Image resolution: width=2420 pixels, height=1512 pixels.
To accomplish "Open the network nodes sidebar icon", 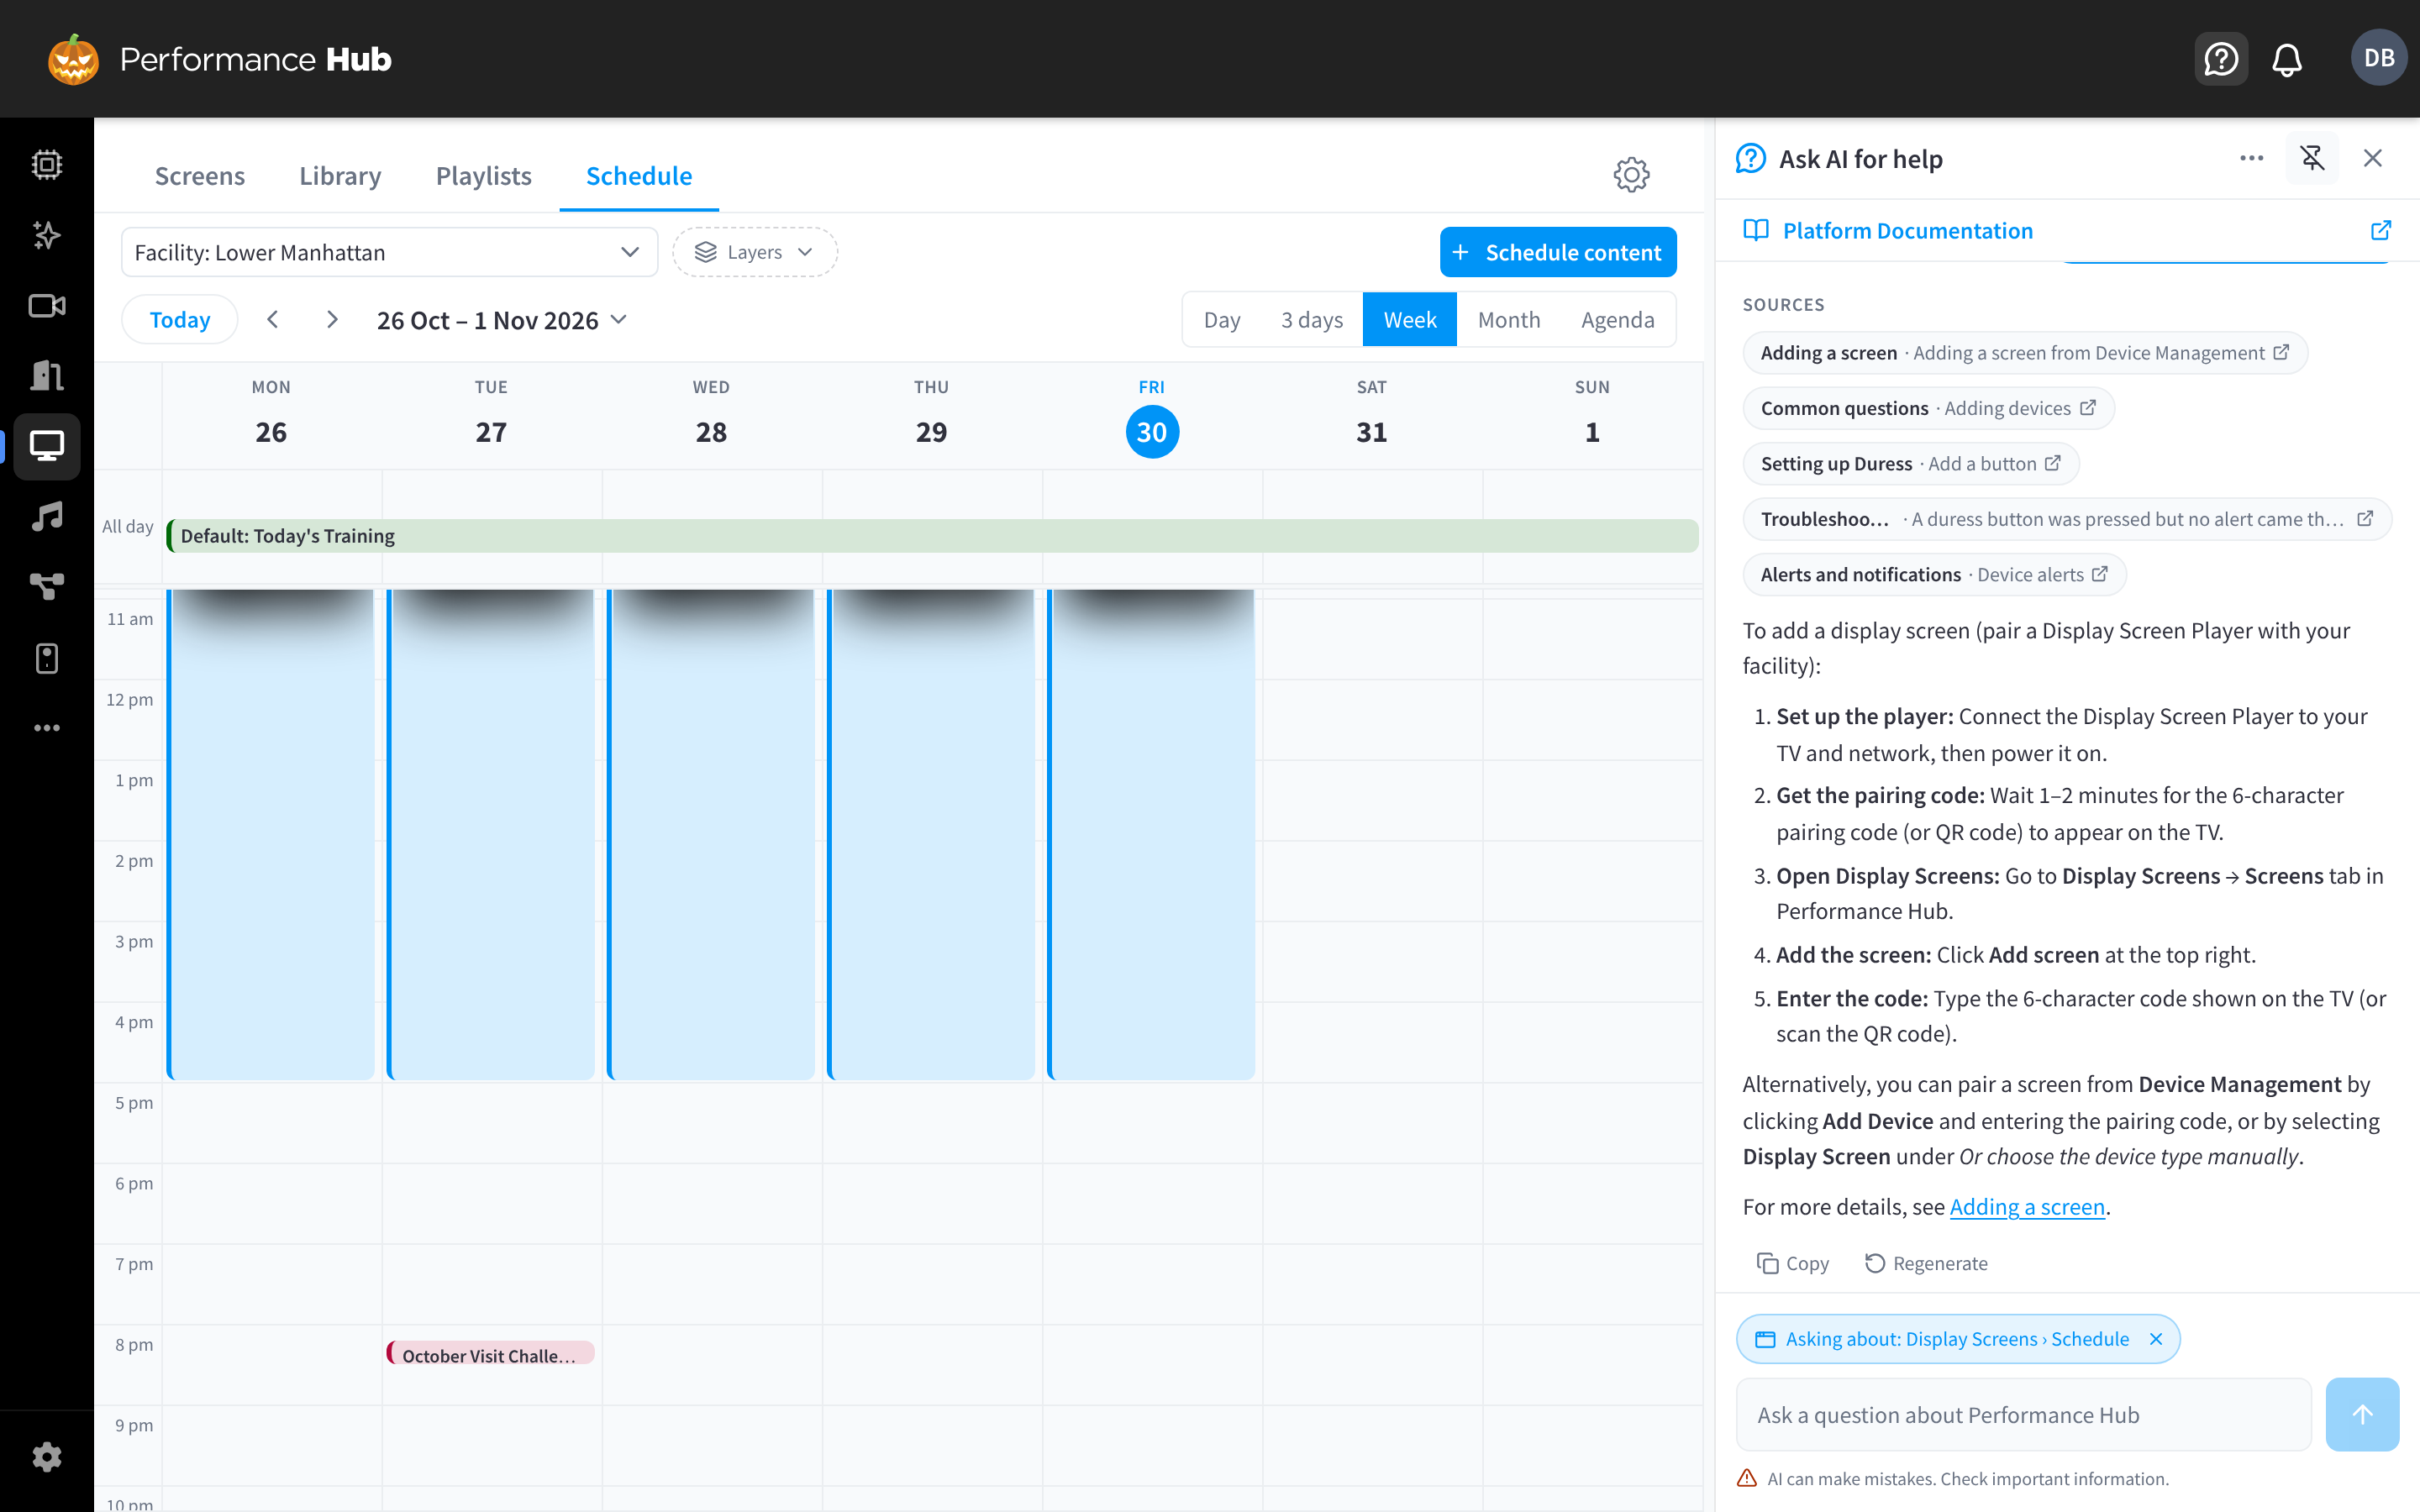I will [x=47, y=587].
